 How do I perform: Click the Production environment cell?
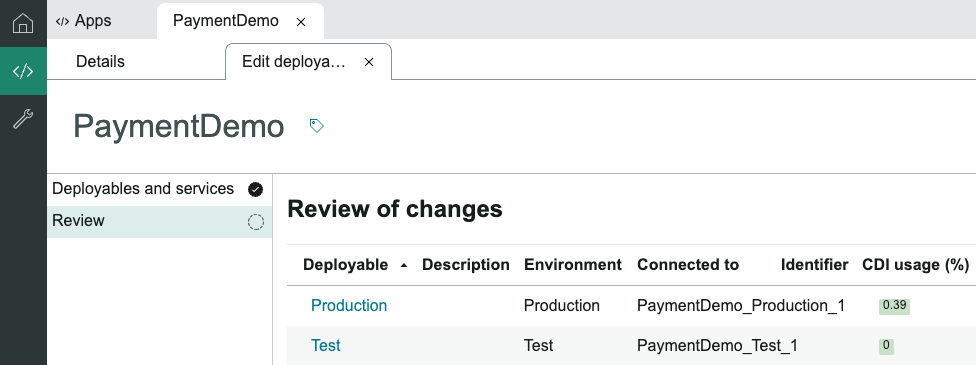561,305
